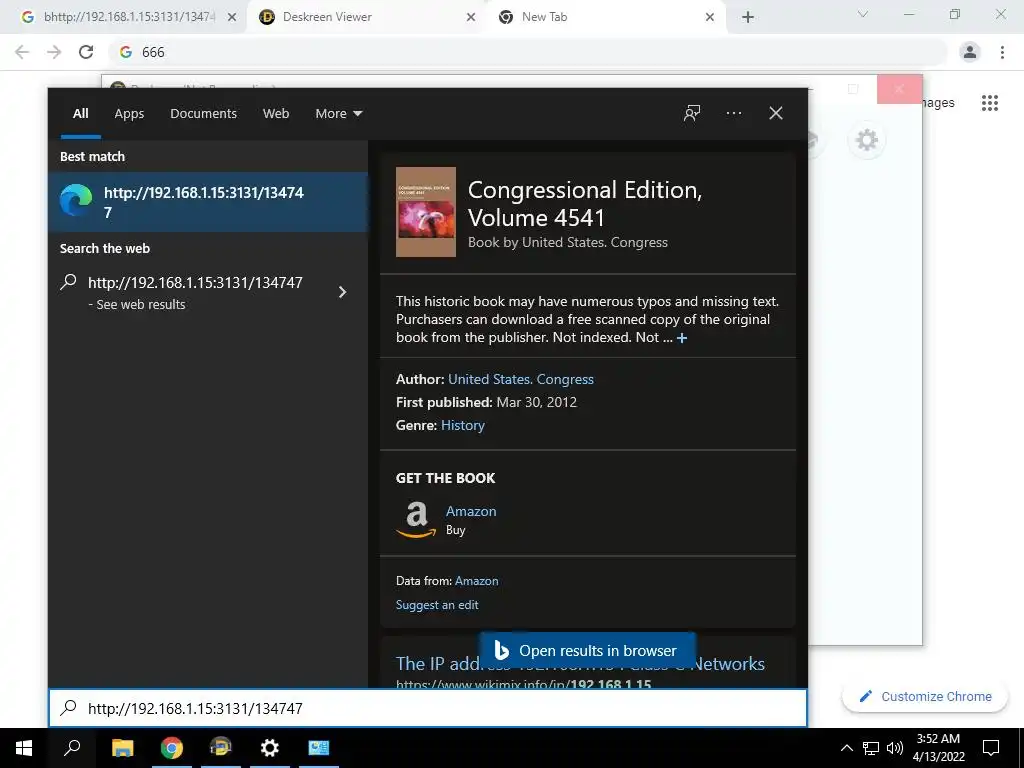Open the Chrome three-dot menu
This screenshot has height=768, width=1024.
(1002, 52)
